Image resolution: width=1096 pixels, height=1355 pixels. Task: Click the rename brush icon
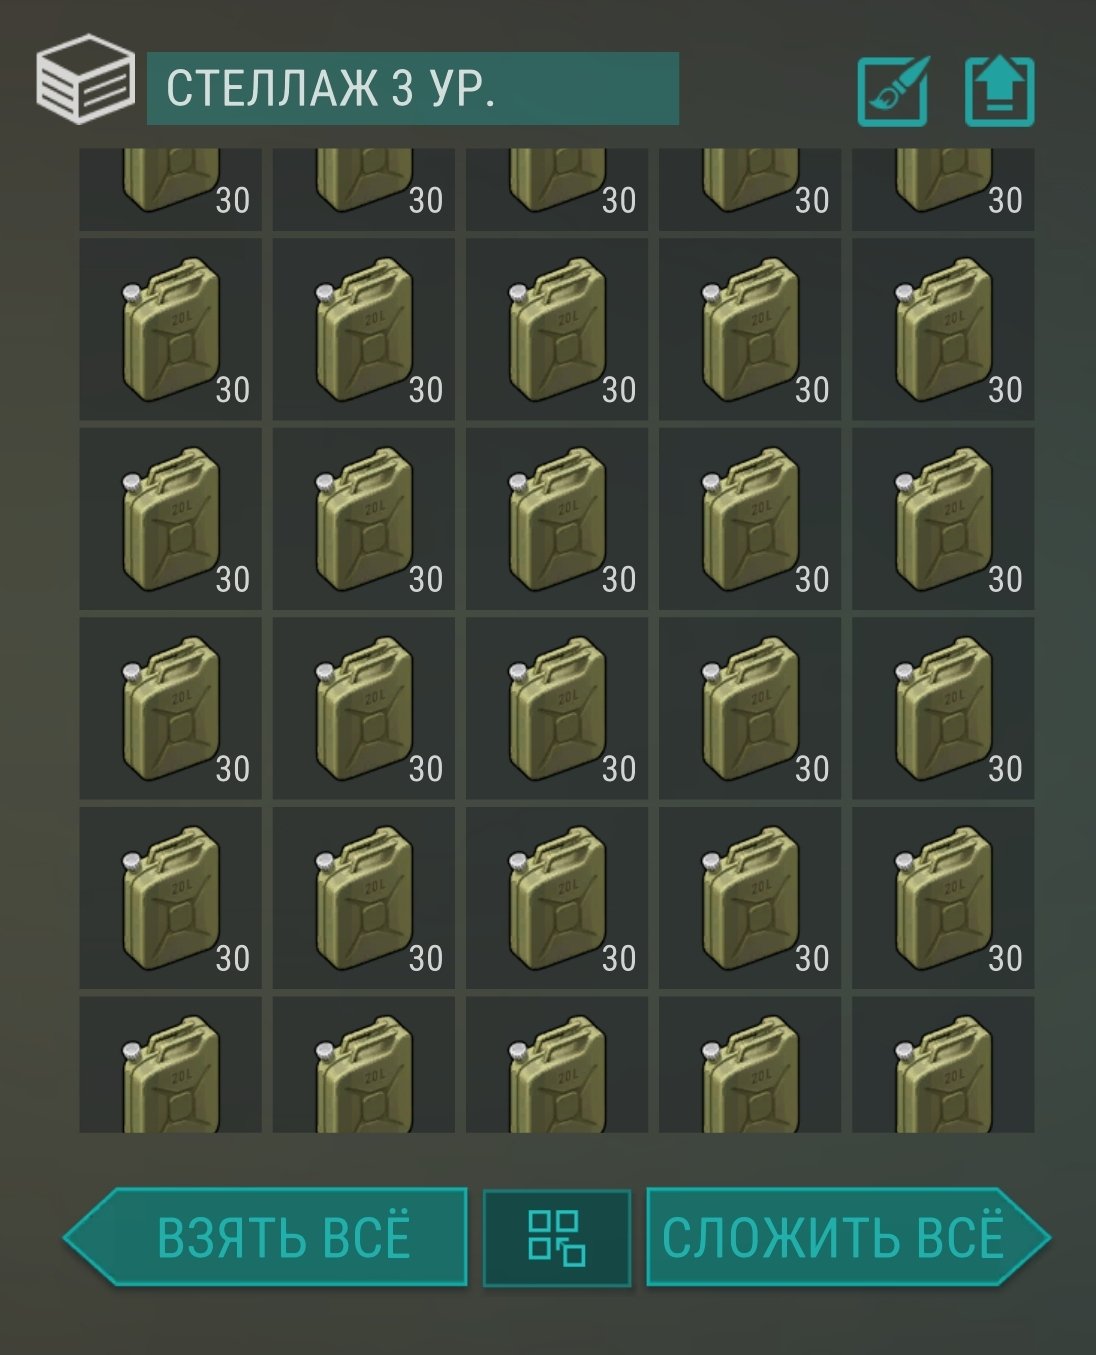893,91
